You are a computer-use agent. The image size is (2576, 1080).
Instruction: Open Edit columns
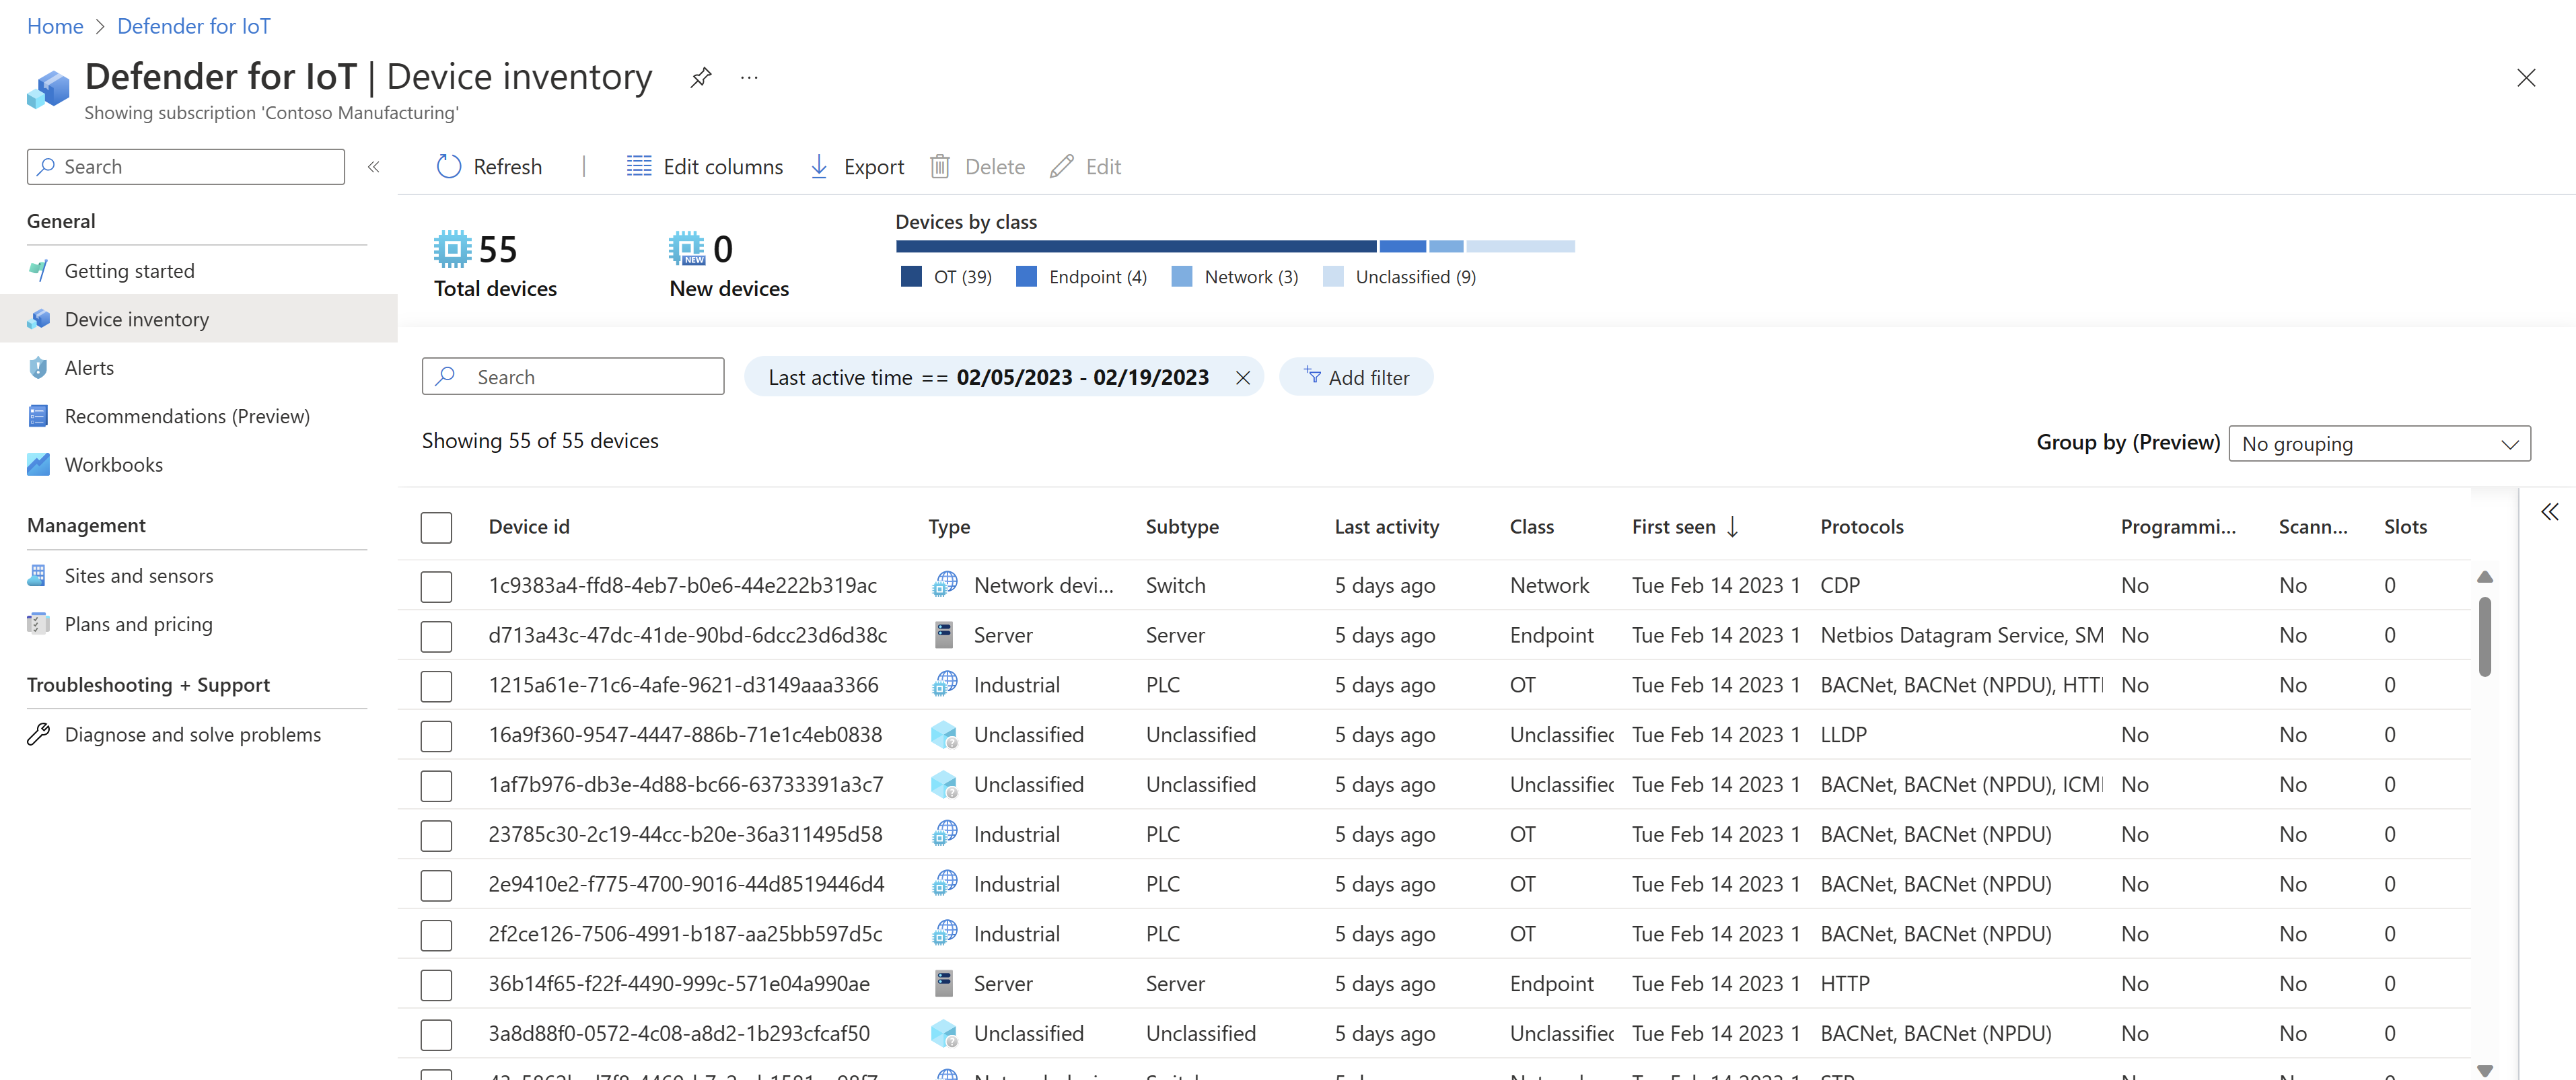point(704,166)
